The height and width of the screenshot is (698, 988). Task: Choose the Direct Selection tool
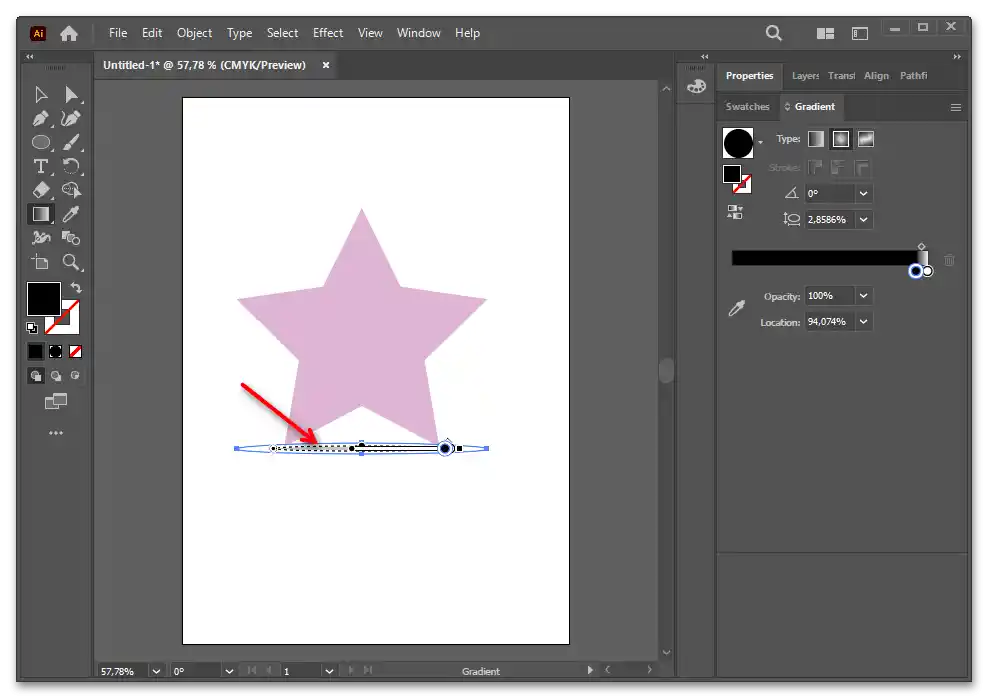coord(71,95)
